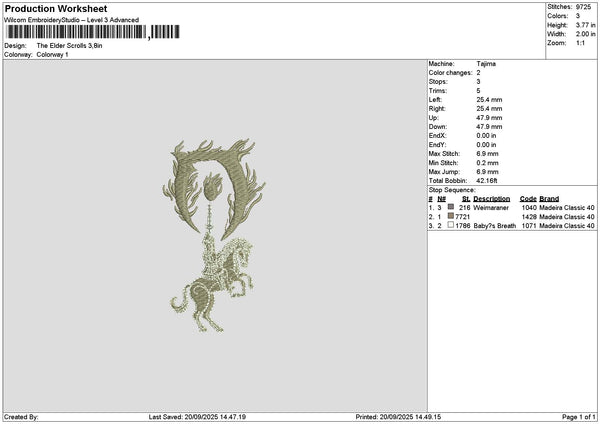This screenshot has height=424, width=600.
Task: Click the Colors value 3
Action: tap(578, 16)
